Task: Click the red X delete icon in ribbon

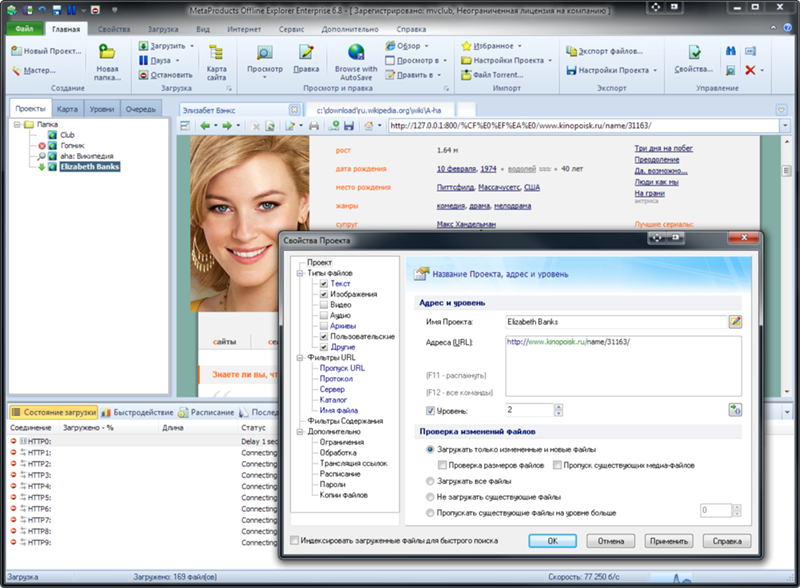Action: click(x=750, y=70)
